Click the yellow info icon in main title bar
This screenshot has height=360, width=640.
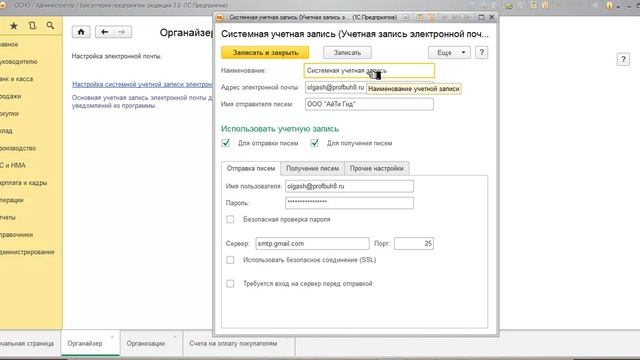click(609, 5)
